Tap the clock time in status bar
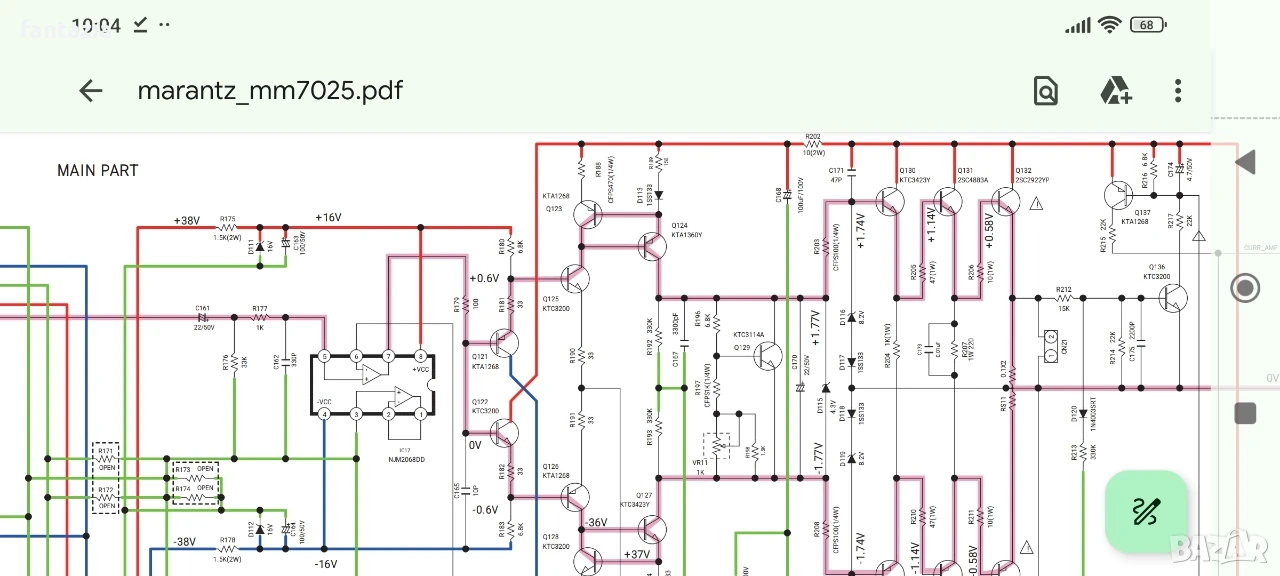The width and height of the screenshot is (1280, 576). pos(96,25)
